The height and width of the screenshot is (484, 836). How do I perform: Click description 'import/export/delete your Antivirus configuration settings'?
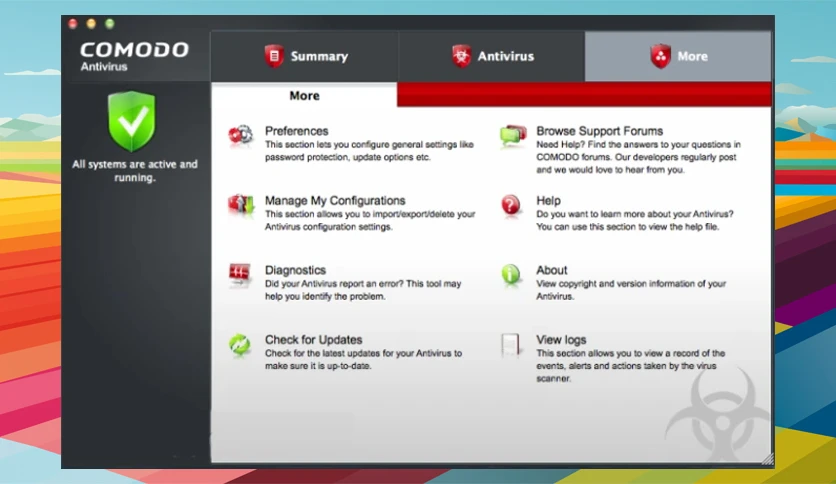[370, 220]
